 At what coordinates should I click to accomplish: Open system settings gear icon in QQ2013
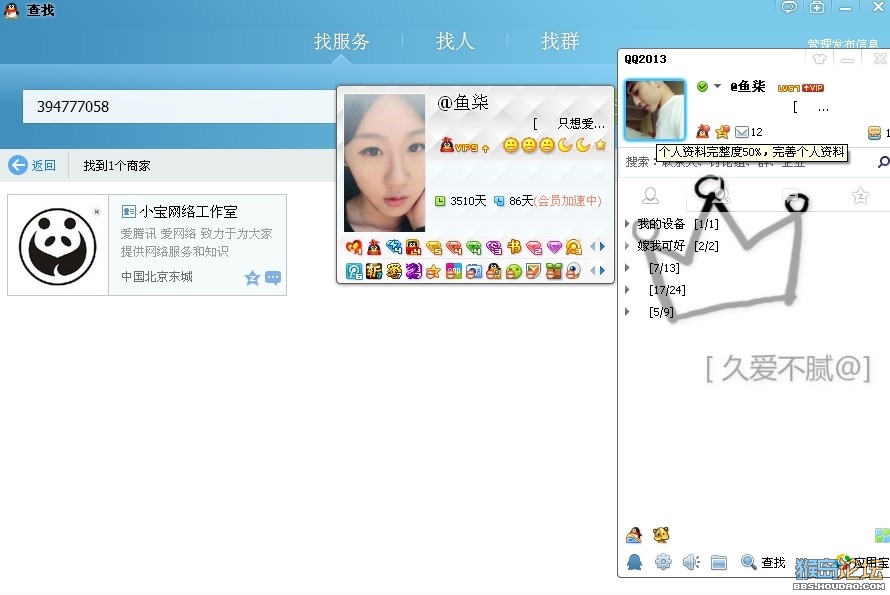(663, 562)
